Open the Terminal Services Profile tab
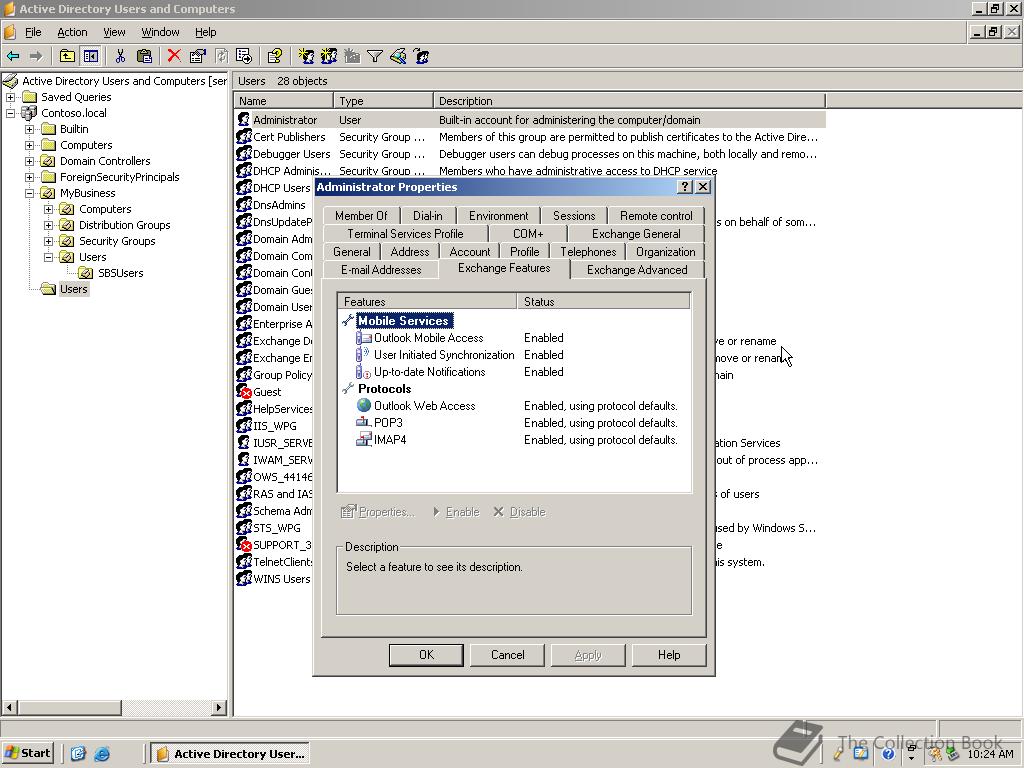This screenshot has width=1024, height=768. 405,234
